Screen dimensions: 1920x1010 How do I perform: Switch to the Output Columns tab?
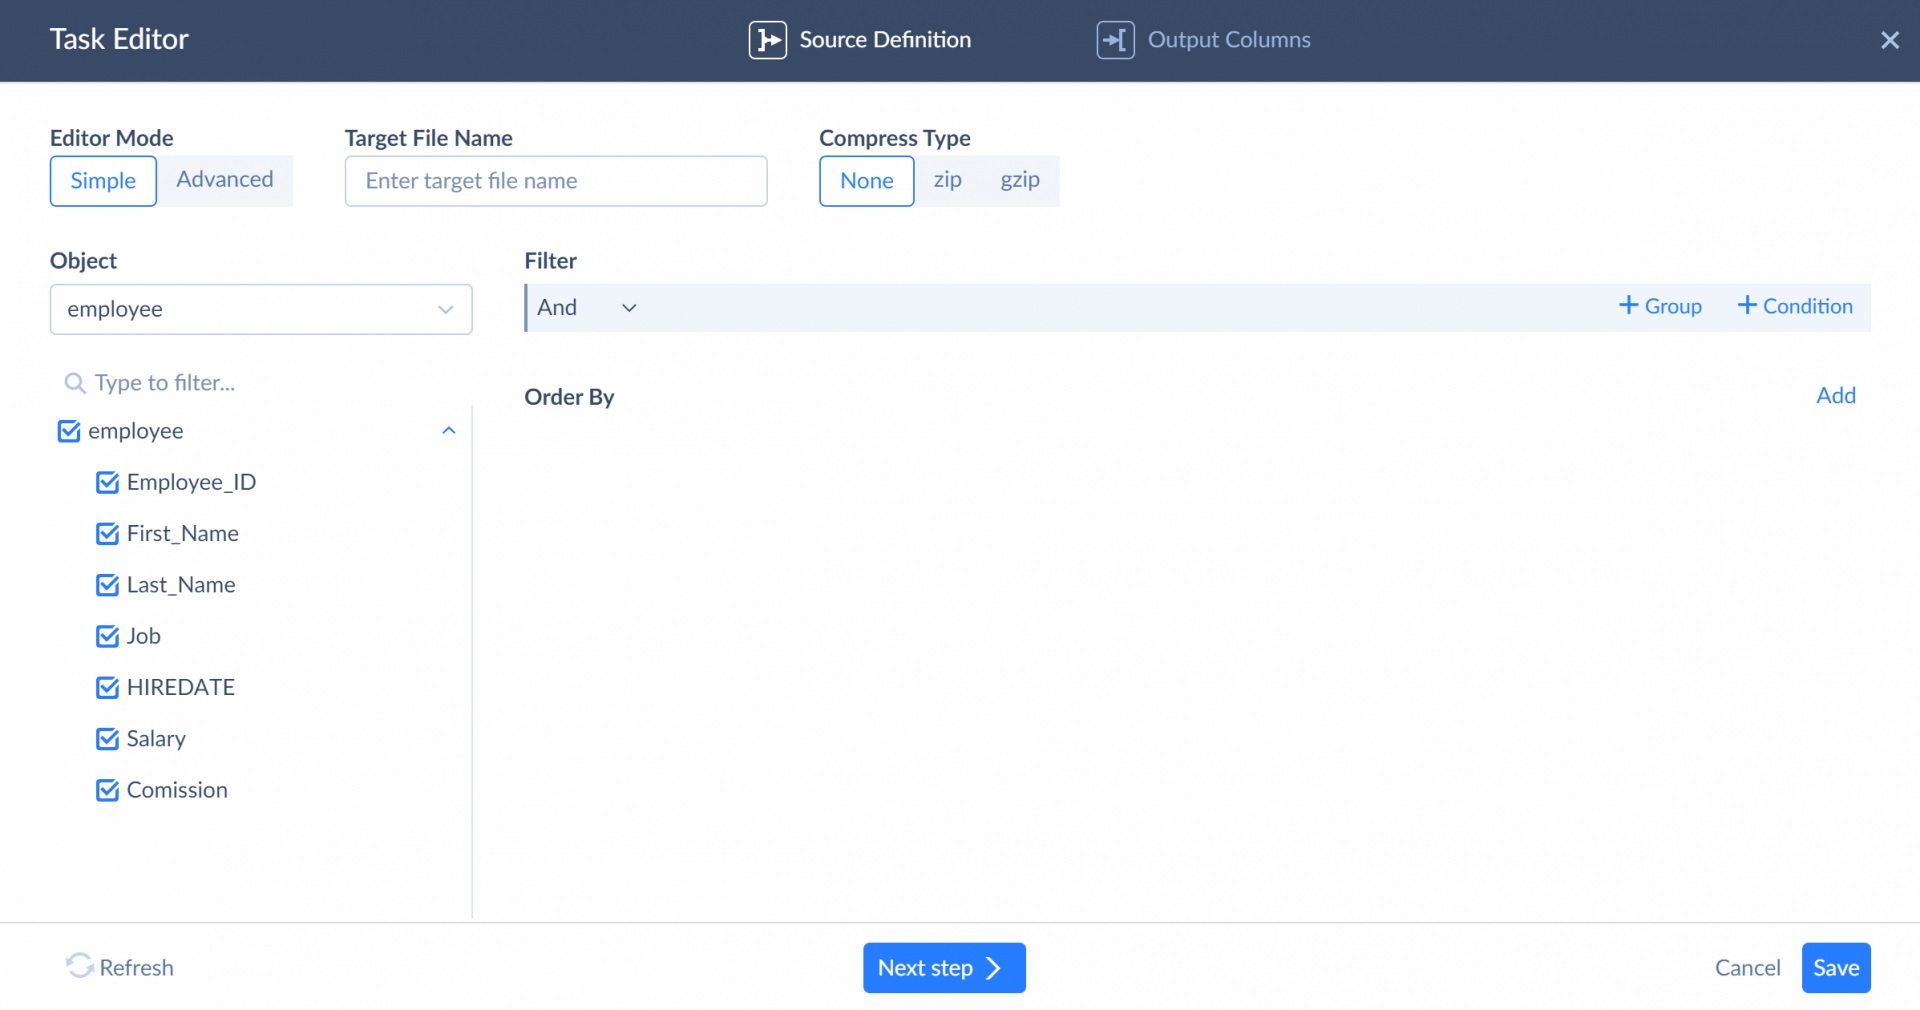coord(1229,40)
